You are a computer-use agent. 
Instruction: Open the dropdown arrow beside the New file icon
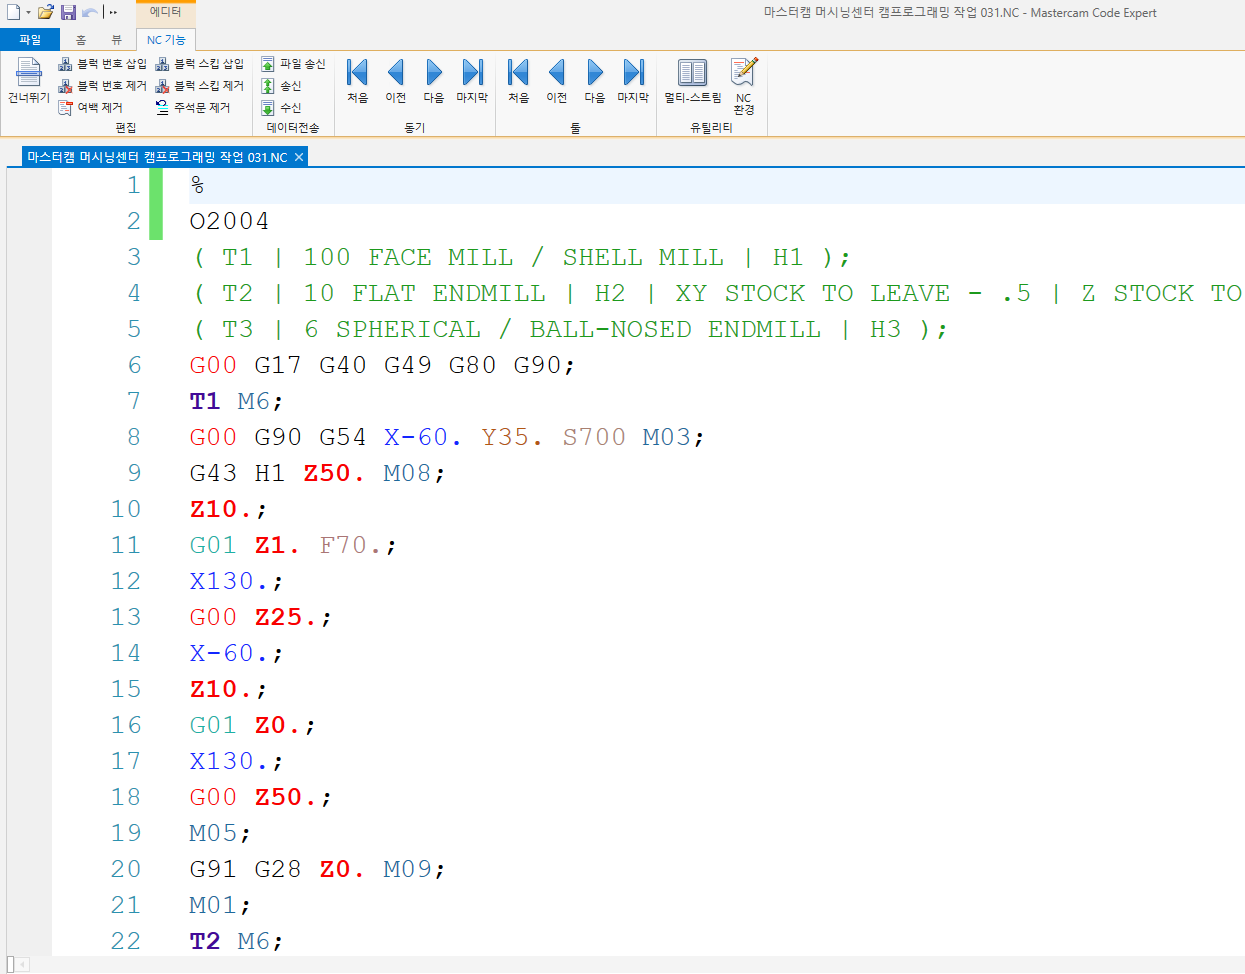click(28, 13)
